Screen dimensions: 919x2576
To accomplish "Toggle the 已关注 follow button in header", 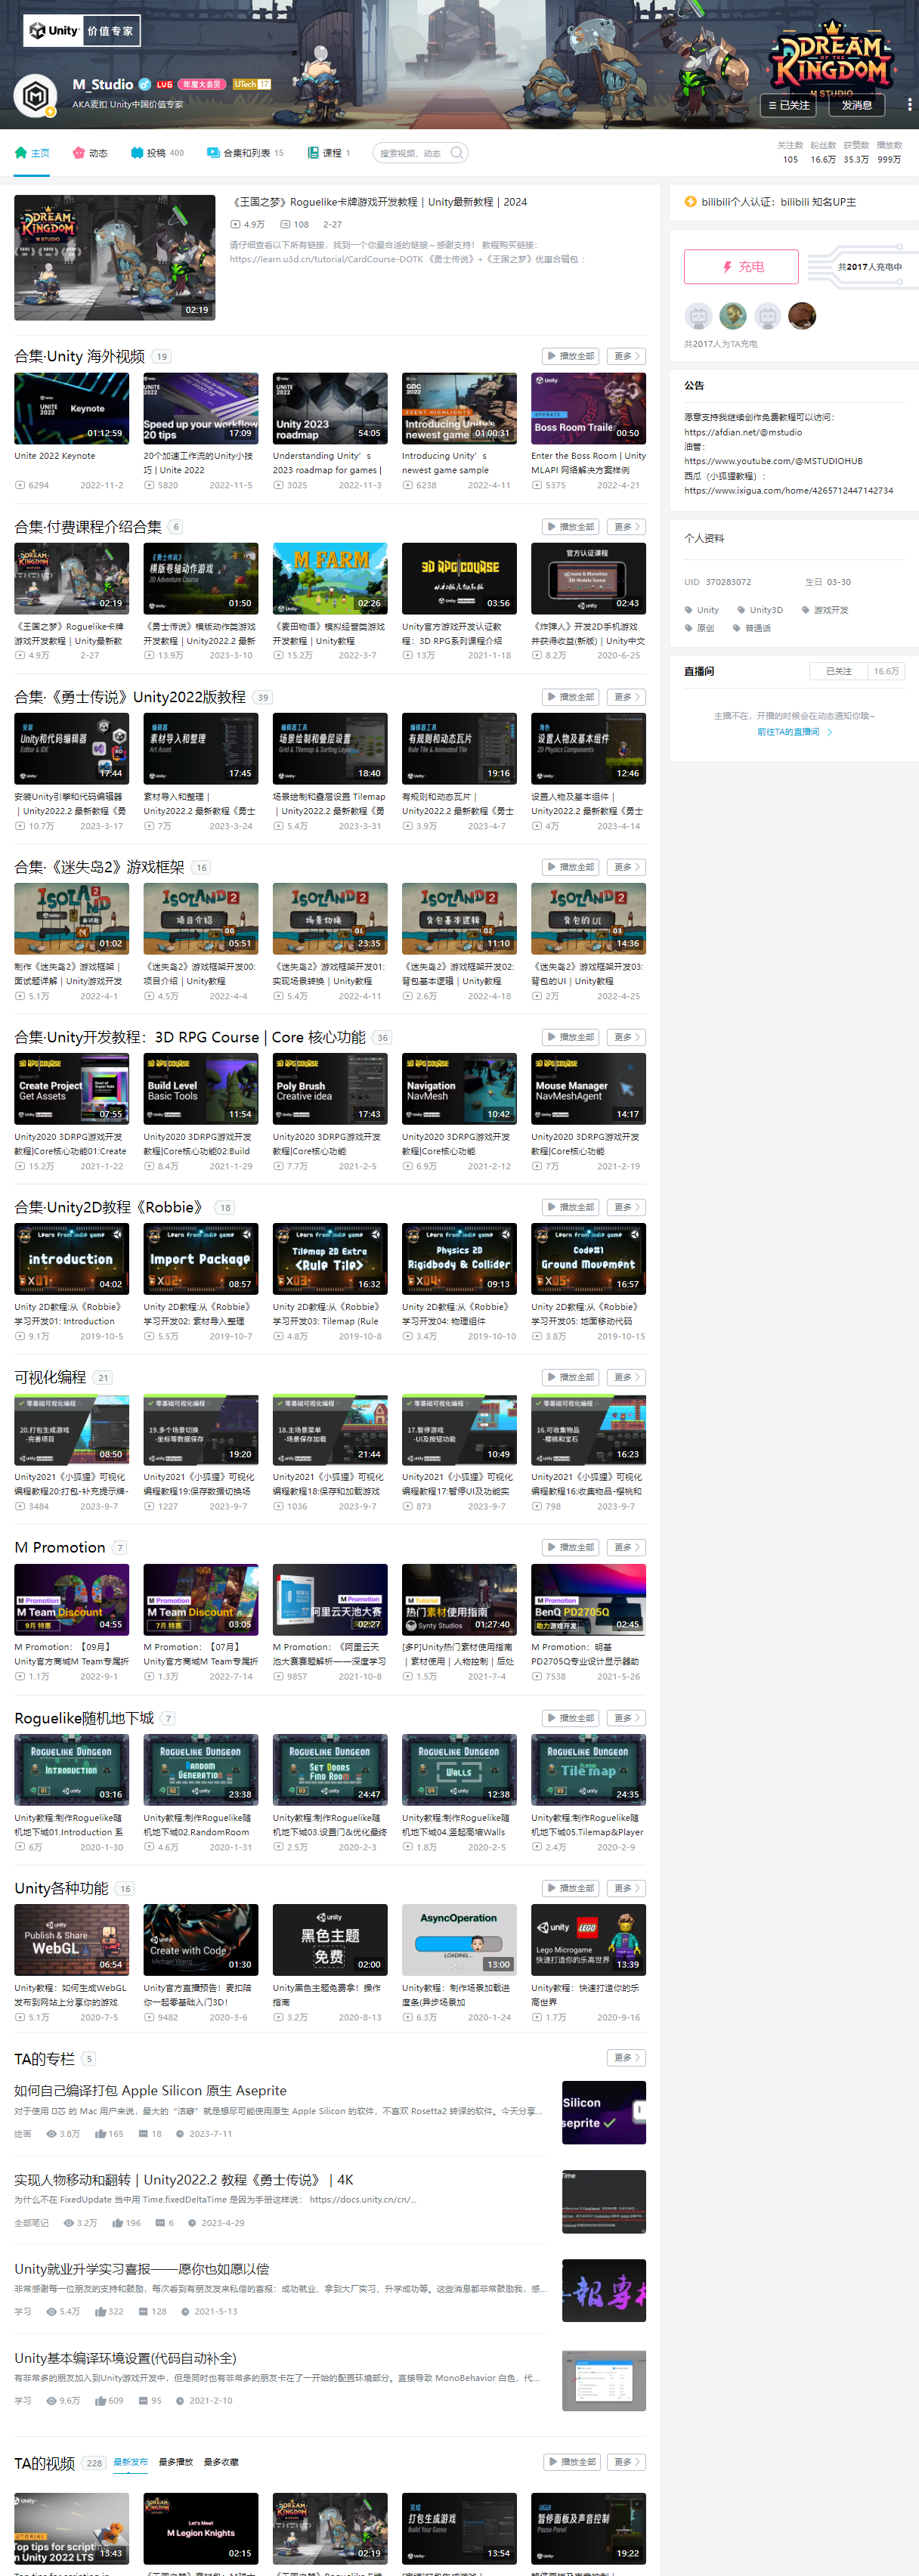I will click(x=789, y=105).
